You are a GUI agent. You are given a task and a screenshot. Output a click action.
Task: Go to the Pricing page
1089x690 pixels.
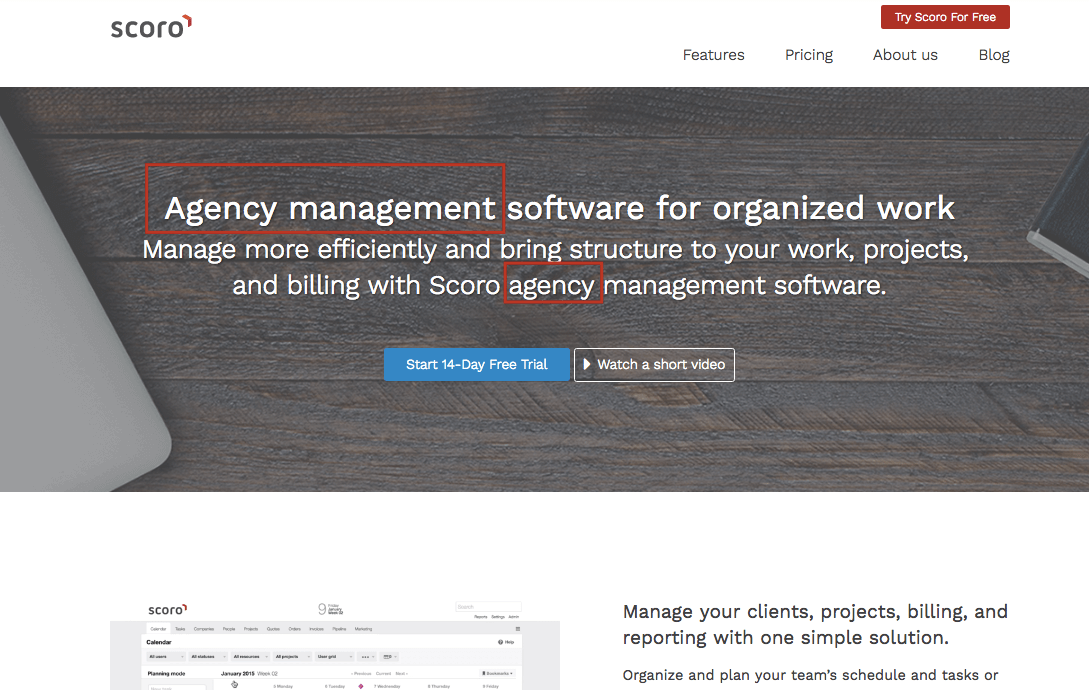click(x=808, y=55)
